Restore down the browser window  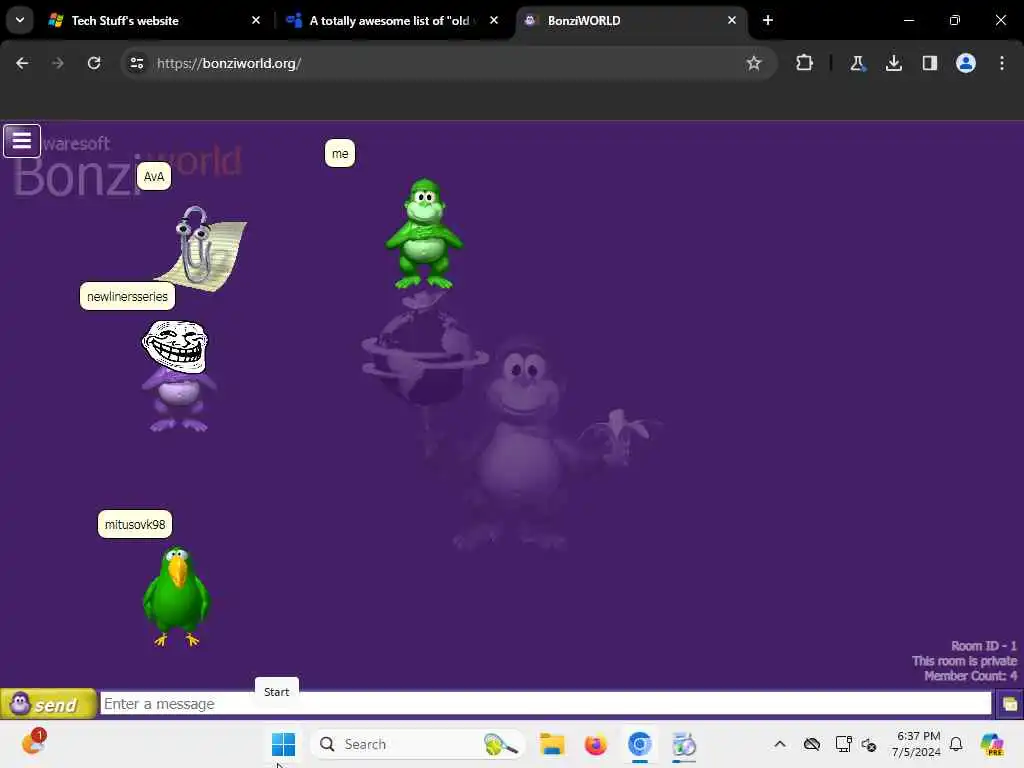955,20
